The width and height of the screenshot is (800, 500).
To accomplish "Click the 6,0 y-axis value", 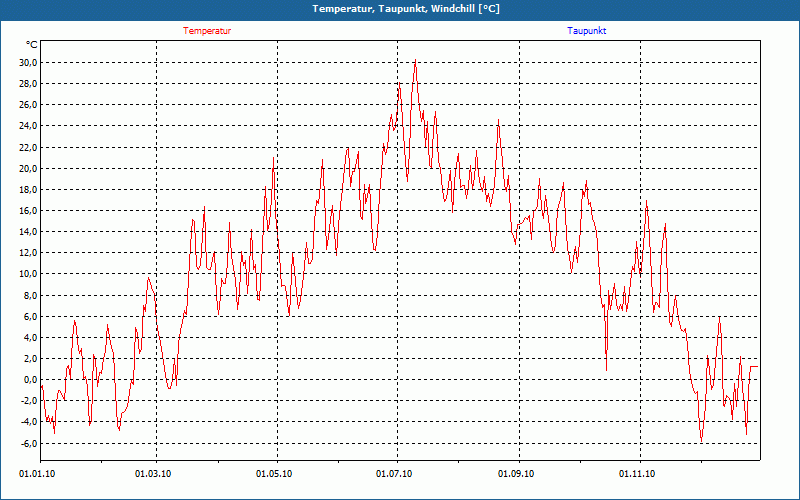I will tap(30, 316).
